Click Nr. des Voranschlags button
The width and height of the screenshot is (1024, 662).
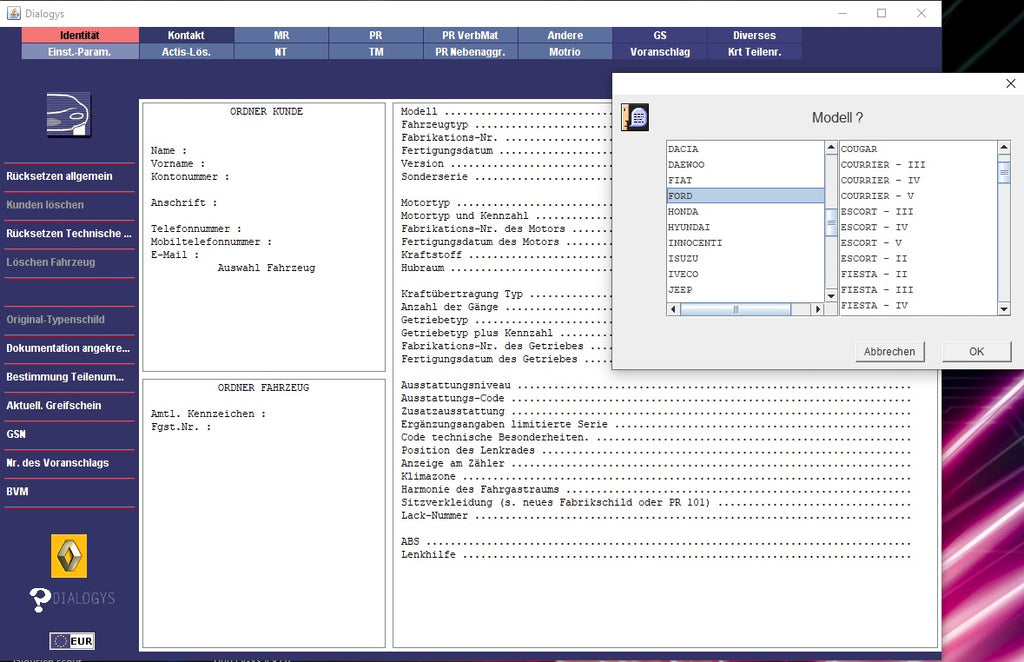(x=69, y=464)
